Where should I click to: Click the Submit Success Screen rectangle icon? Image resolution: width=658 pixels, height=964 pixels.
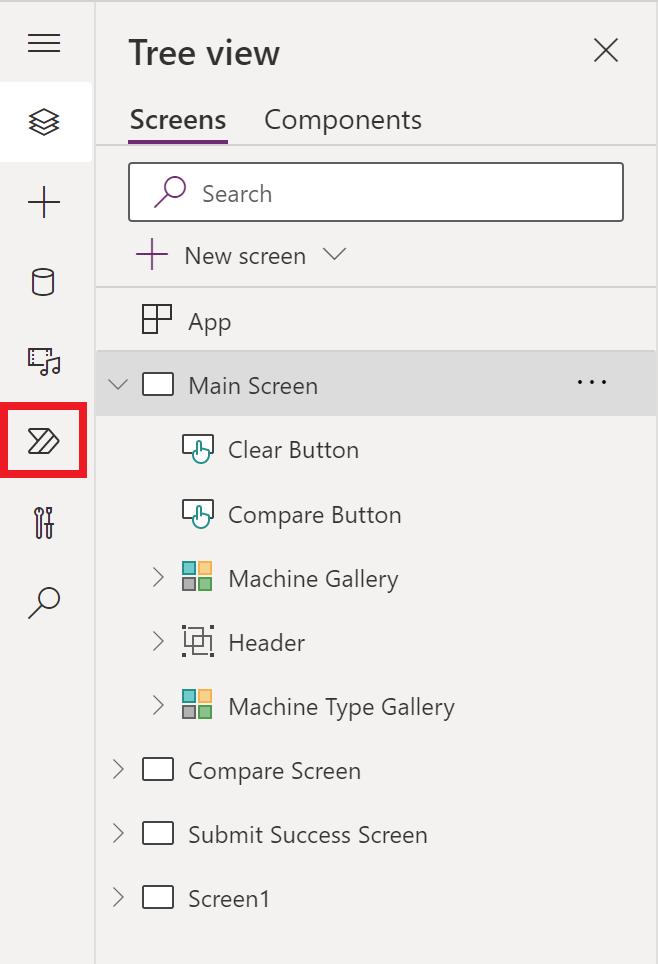click(158, 833)
